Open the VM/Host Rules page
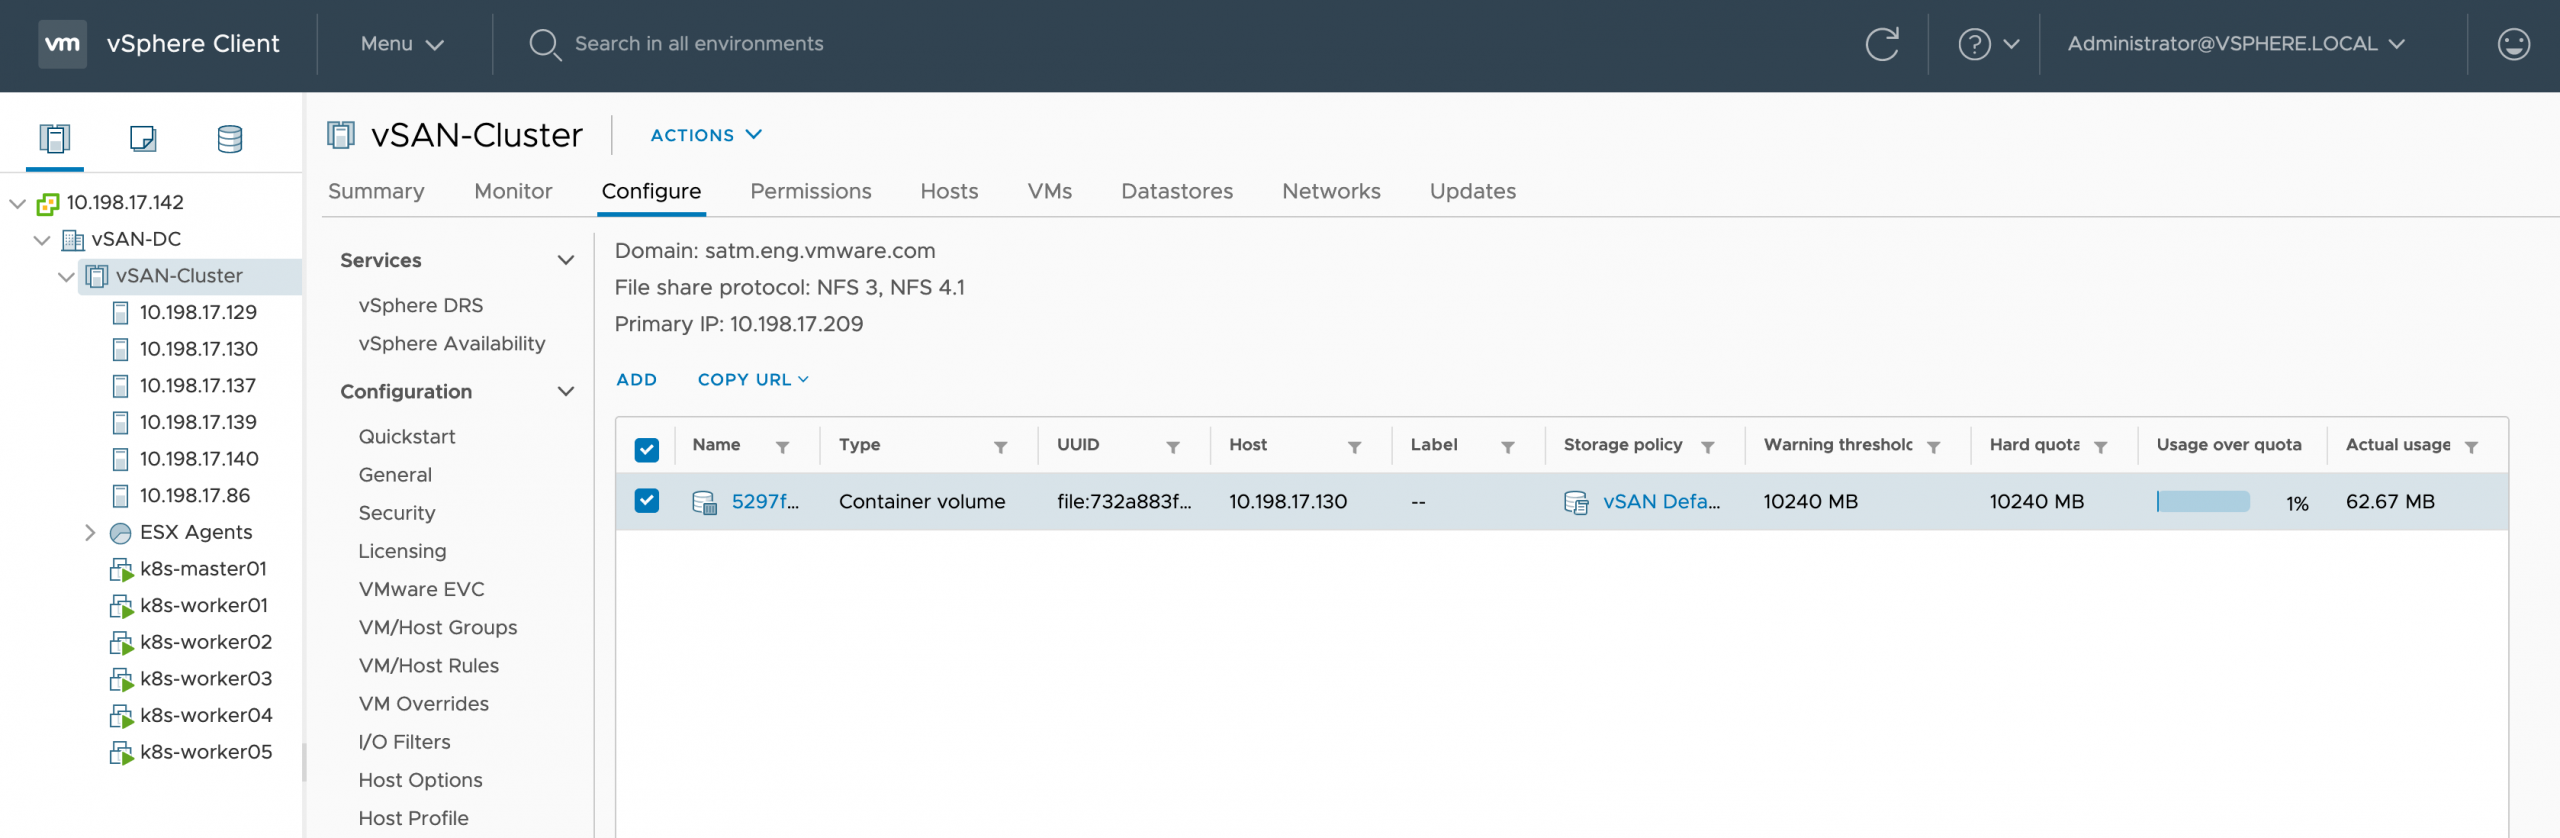 (428, 666)
